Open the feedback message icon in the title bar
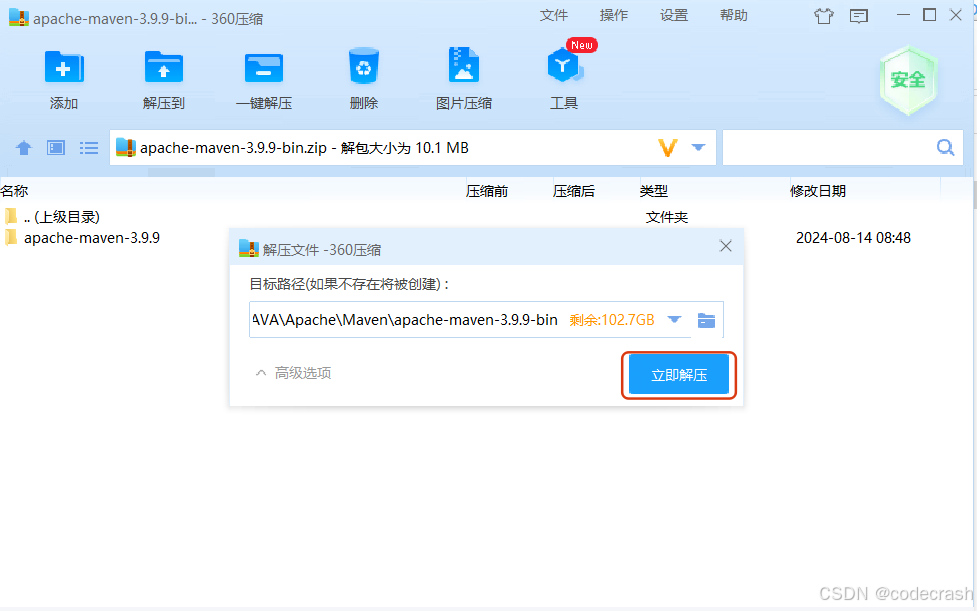Image resolution: width=977 pixels, height=611 pixels. pos(859,16)
